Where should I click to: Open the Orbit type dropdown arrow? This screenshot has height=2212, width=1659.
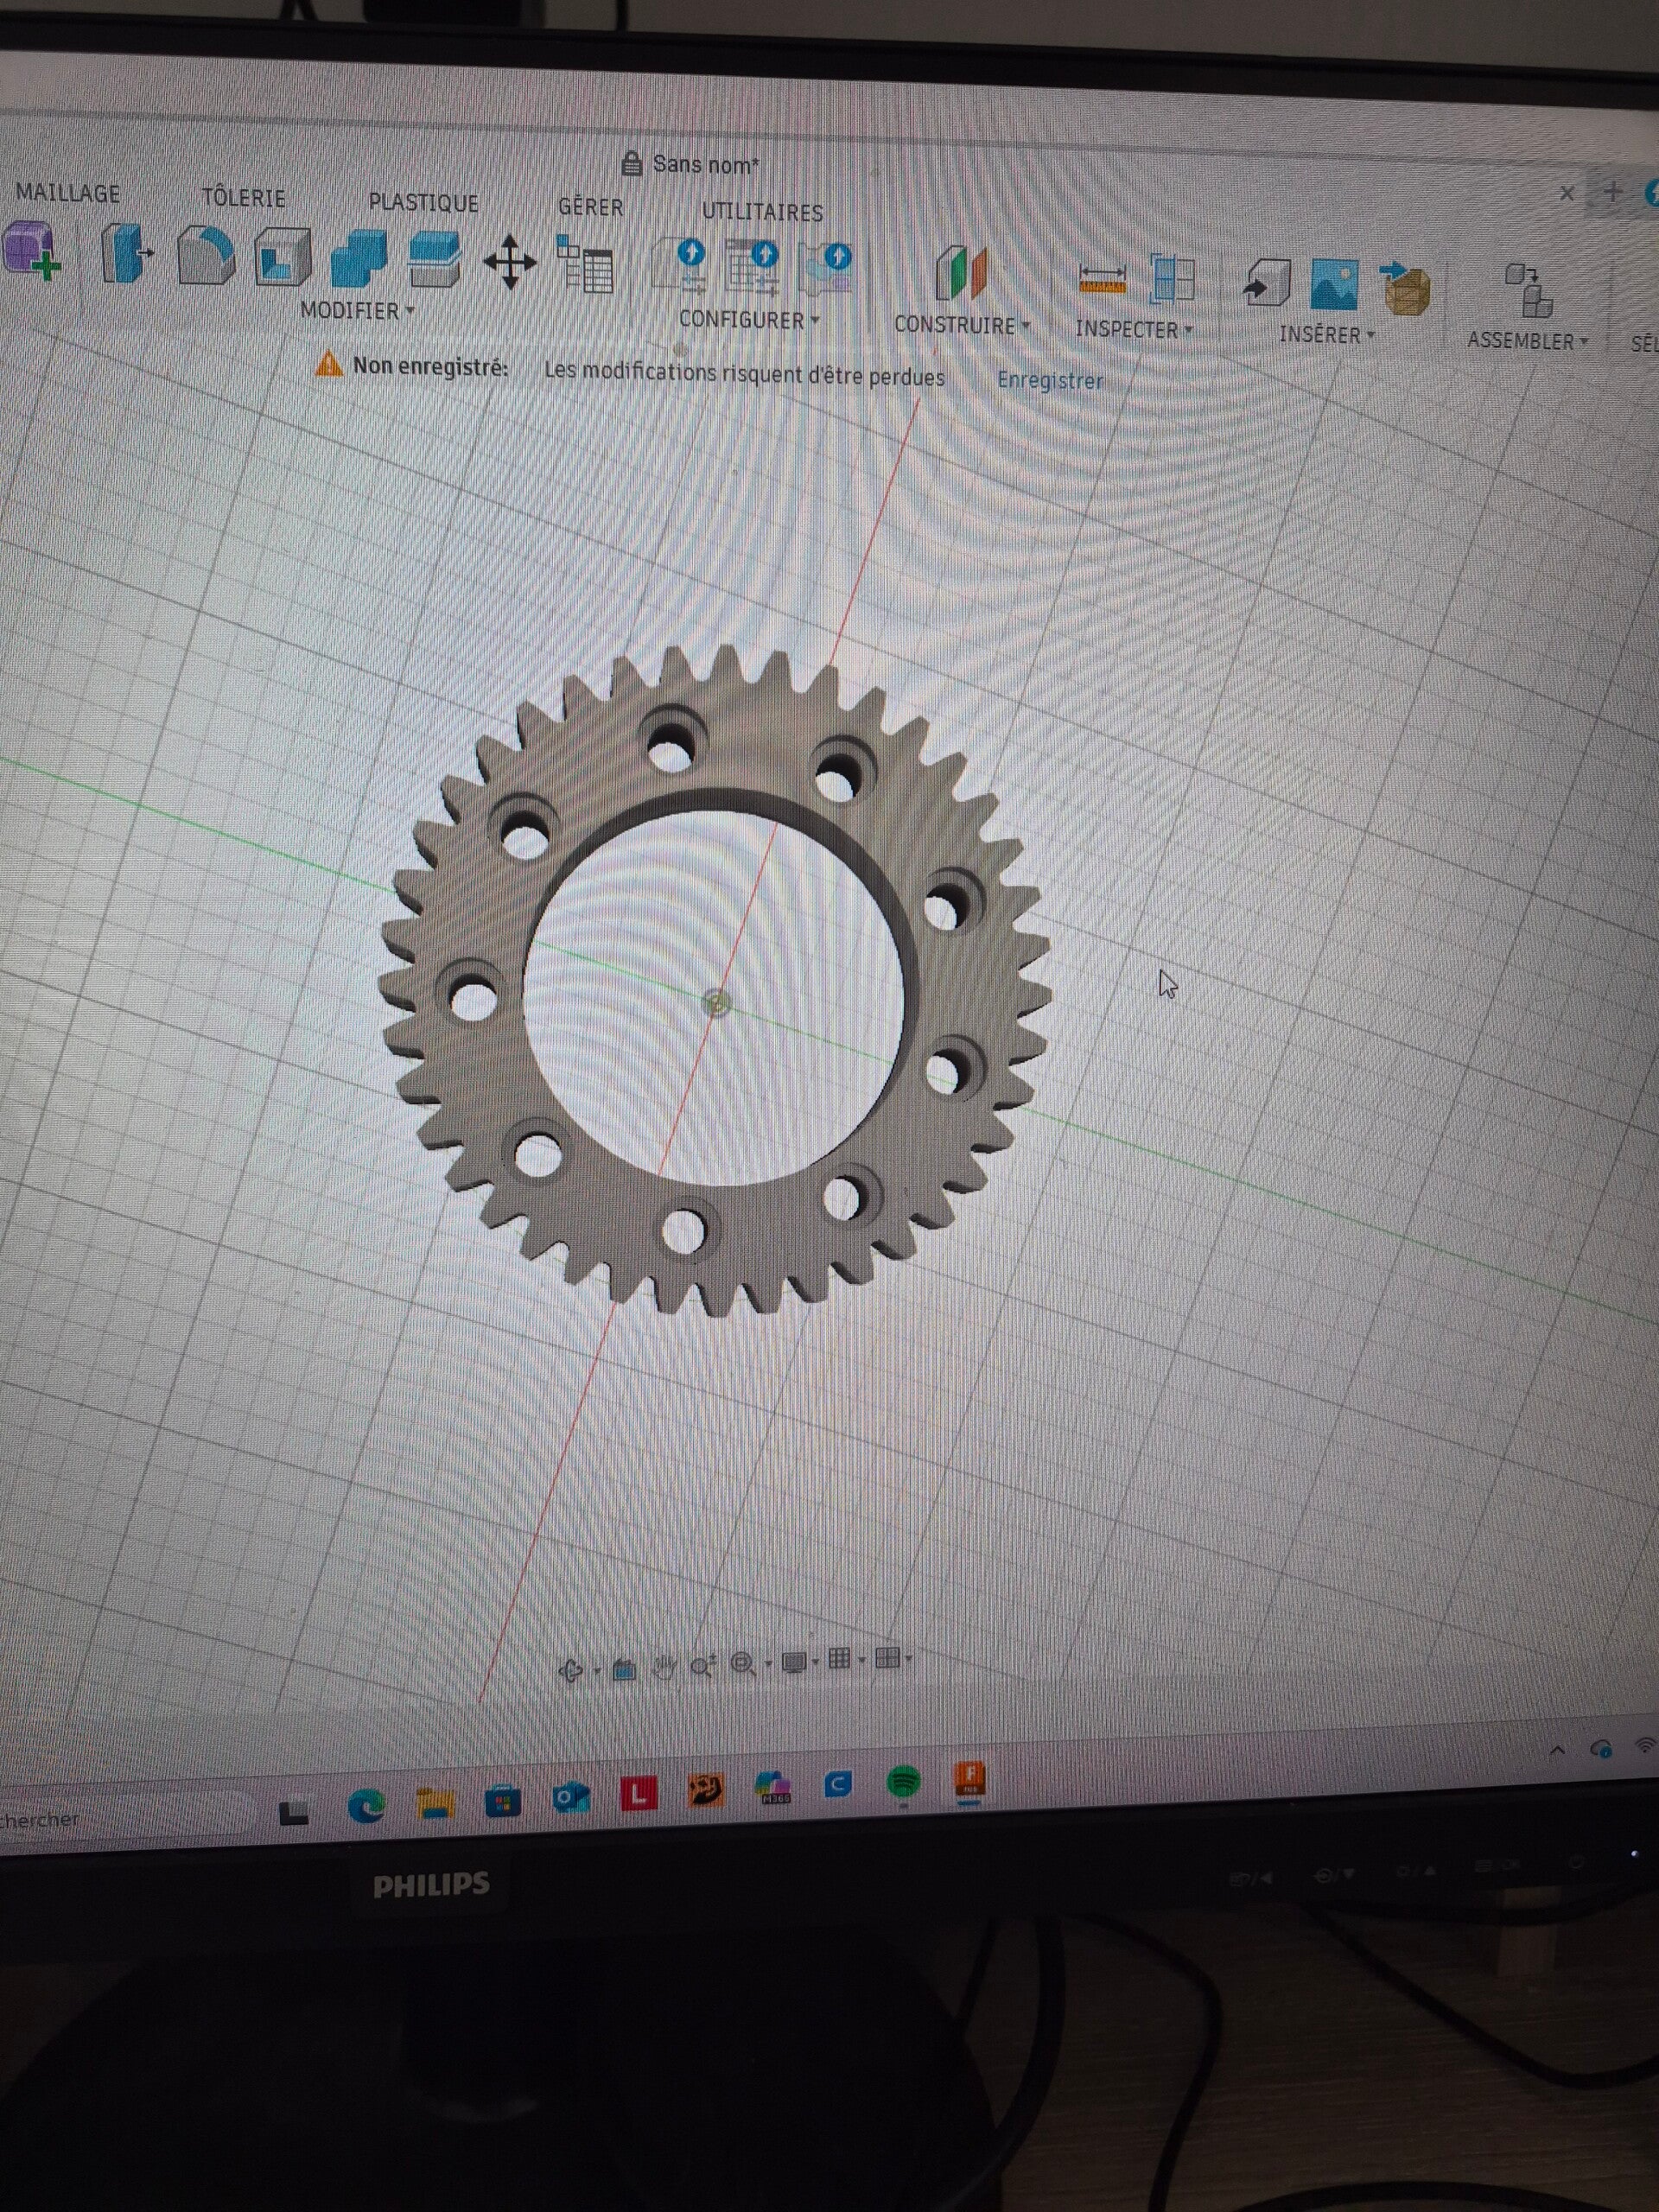click(597, 1671)
